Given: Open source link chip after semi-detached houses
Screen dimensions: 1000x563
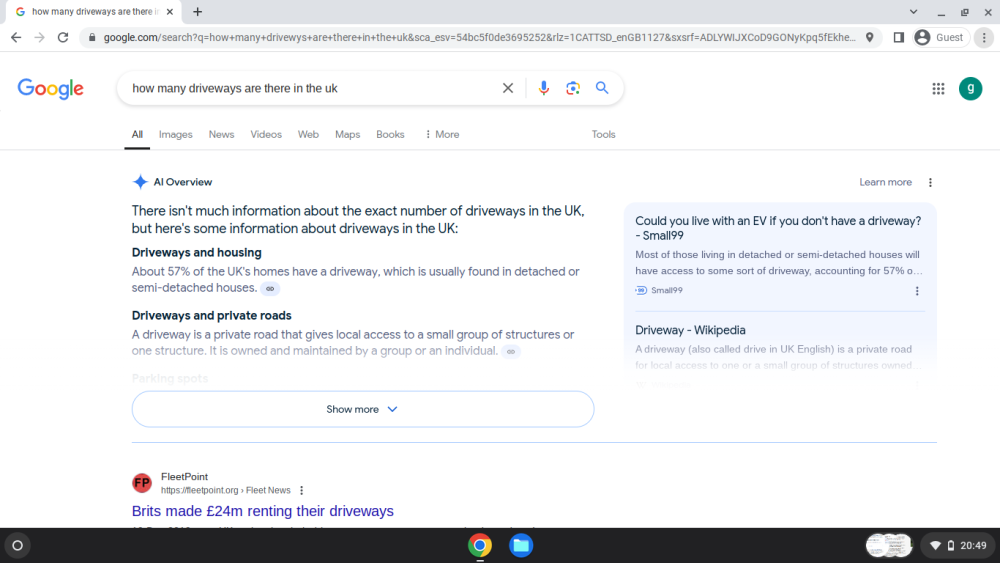Looking at the screenshot, I should coord(270,289).
